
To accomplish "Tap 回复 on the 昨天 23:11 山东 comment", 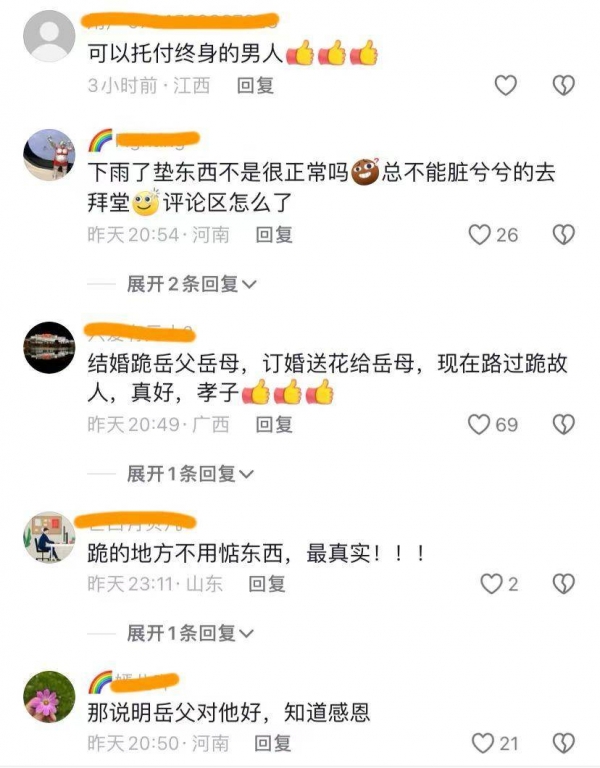I will (267, 584).
